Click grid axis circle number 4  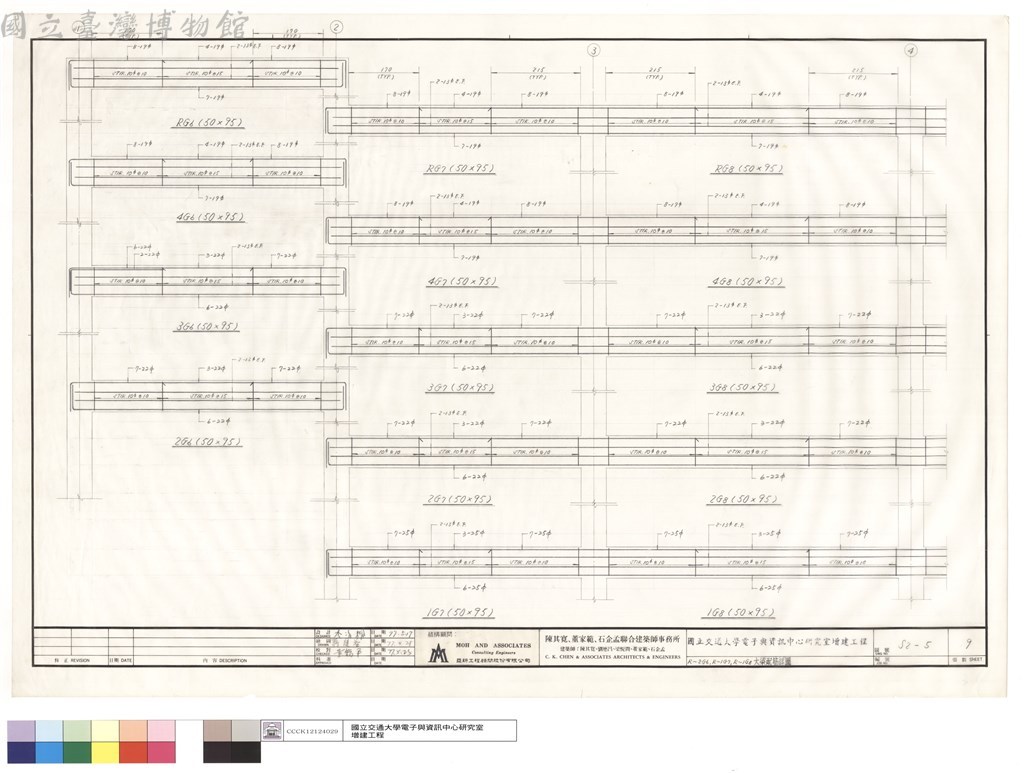[910, 50]
